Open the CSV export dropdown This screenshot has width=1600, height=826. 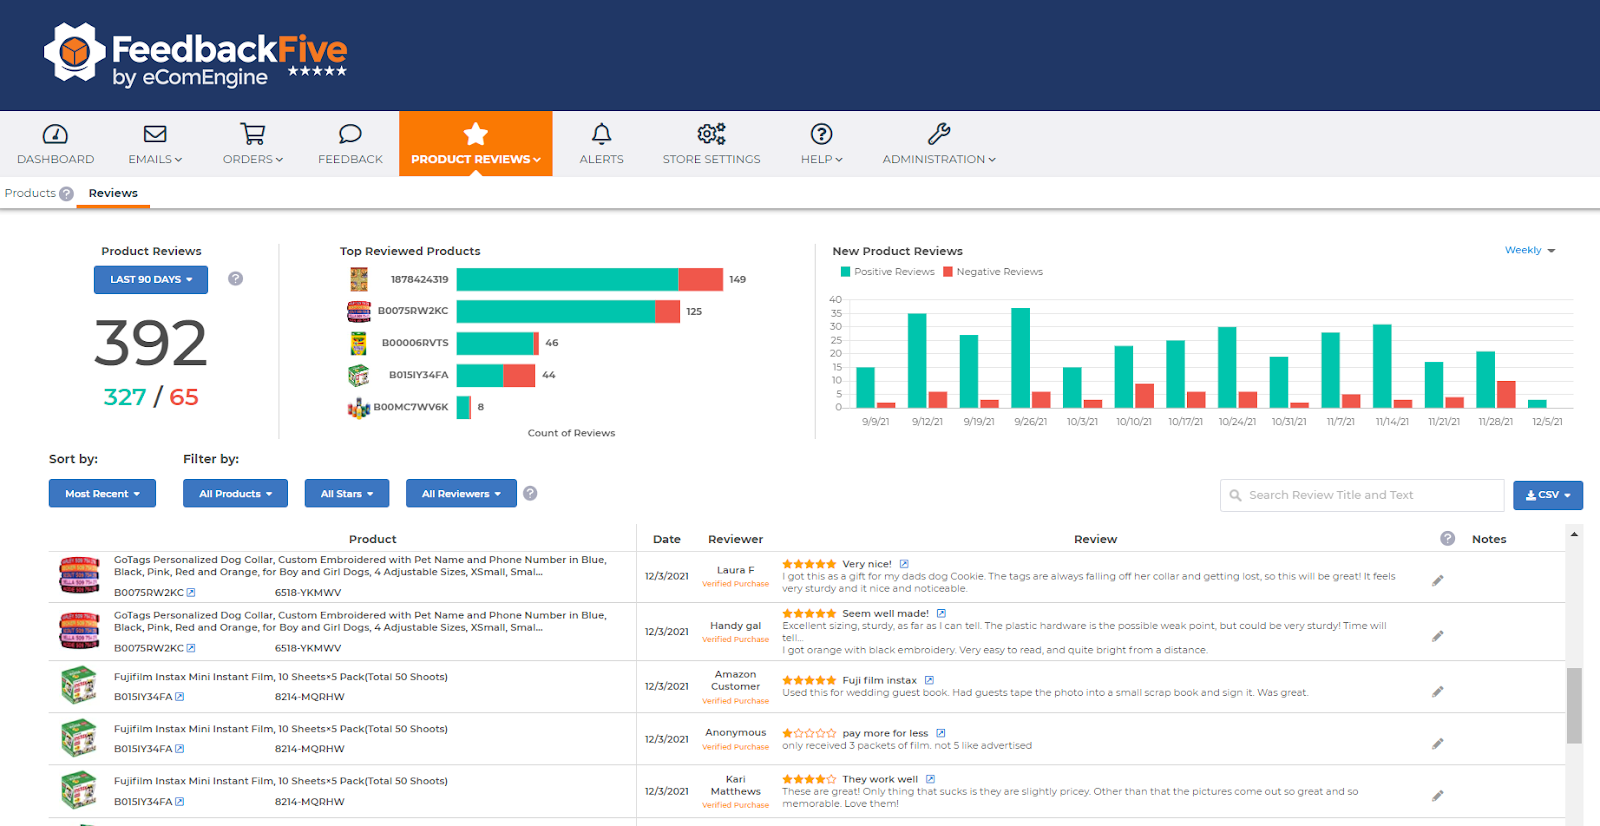(1548, 495)
